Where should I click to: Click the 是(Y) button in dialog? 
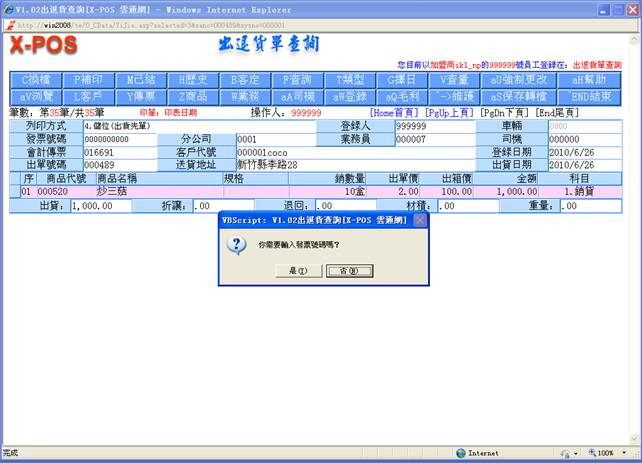(x=298, y=271)
